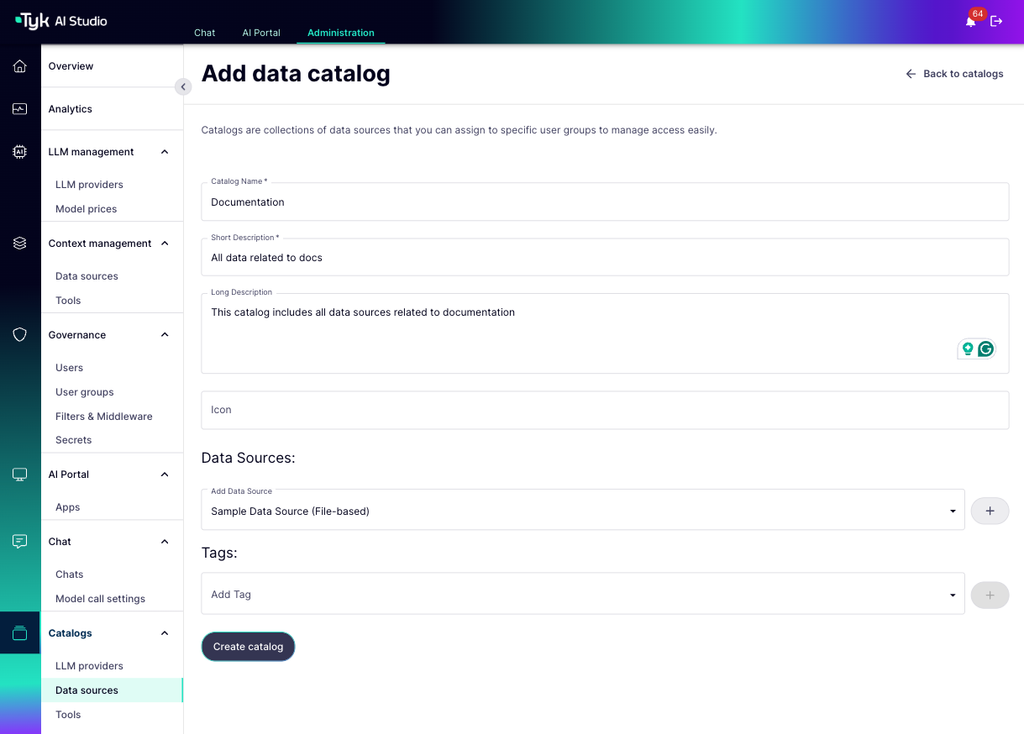Collapse the Governance section in sidebar
The width and height of the screenshot is (1024, 734).
(x=163, y=334)
